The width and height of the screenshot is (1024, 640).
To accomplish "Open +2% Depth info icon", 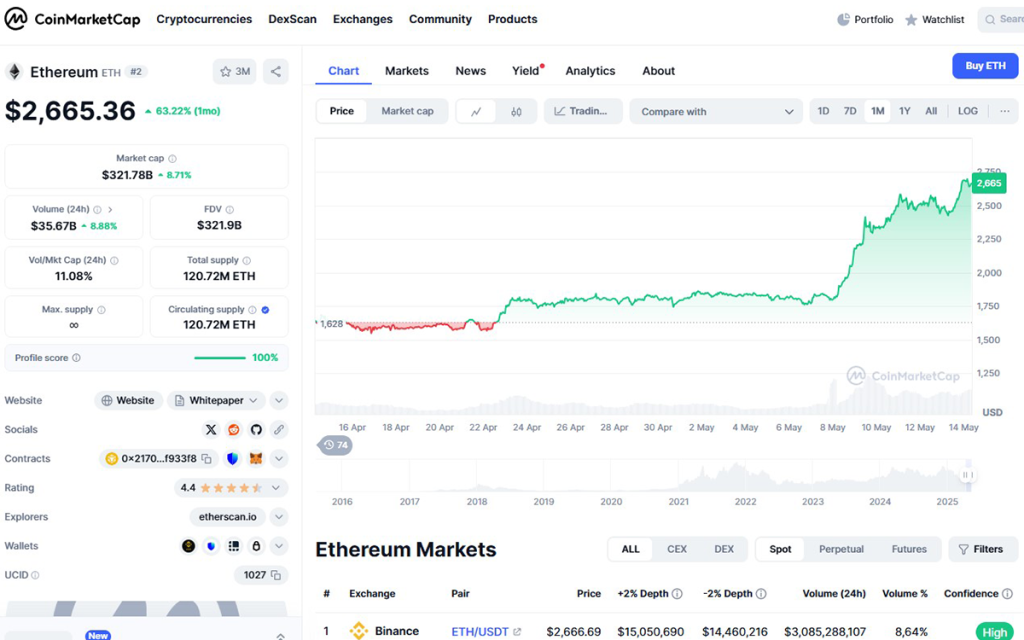I will 677,594.
